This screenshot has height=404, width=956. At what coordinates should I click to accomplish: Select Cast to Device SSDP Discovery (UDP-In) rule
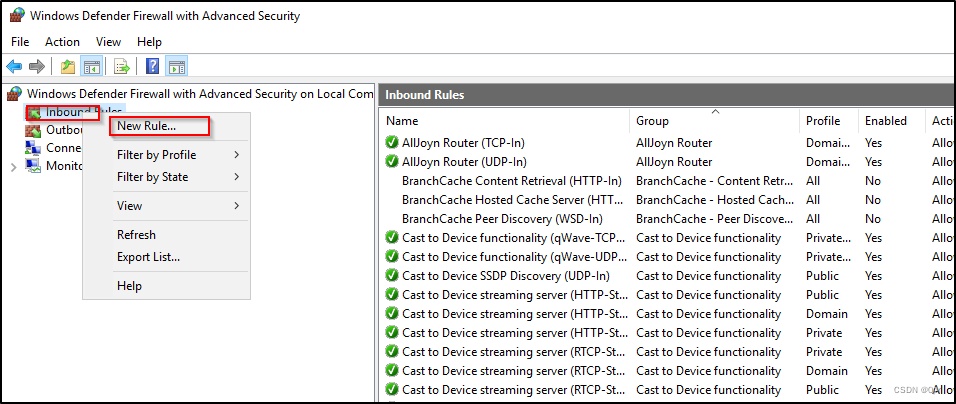pyautogui.click(x=505, y=275)
